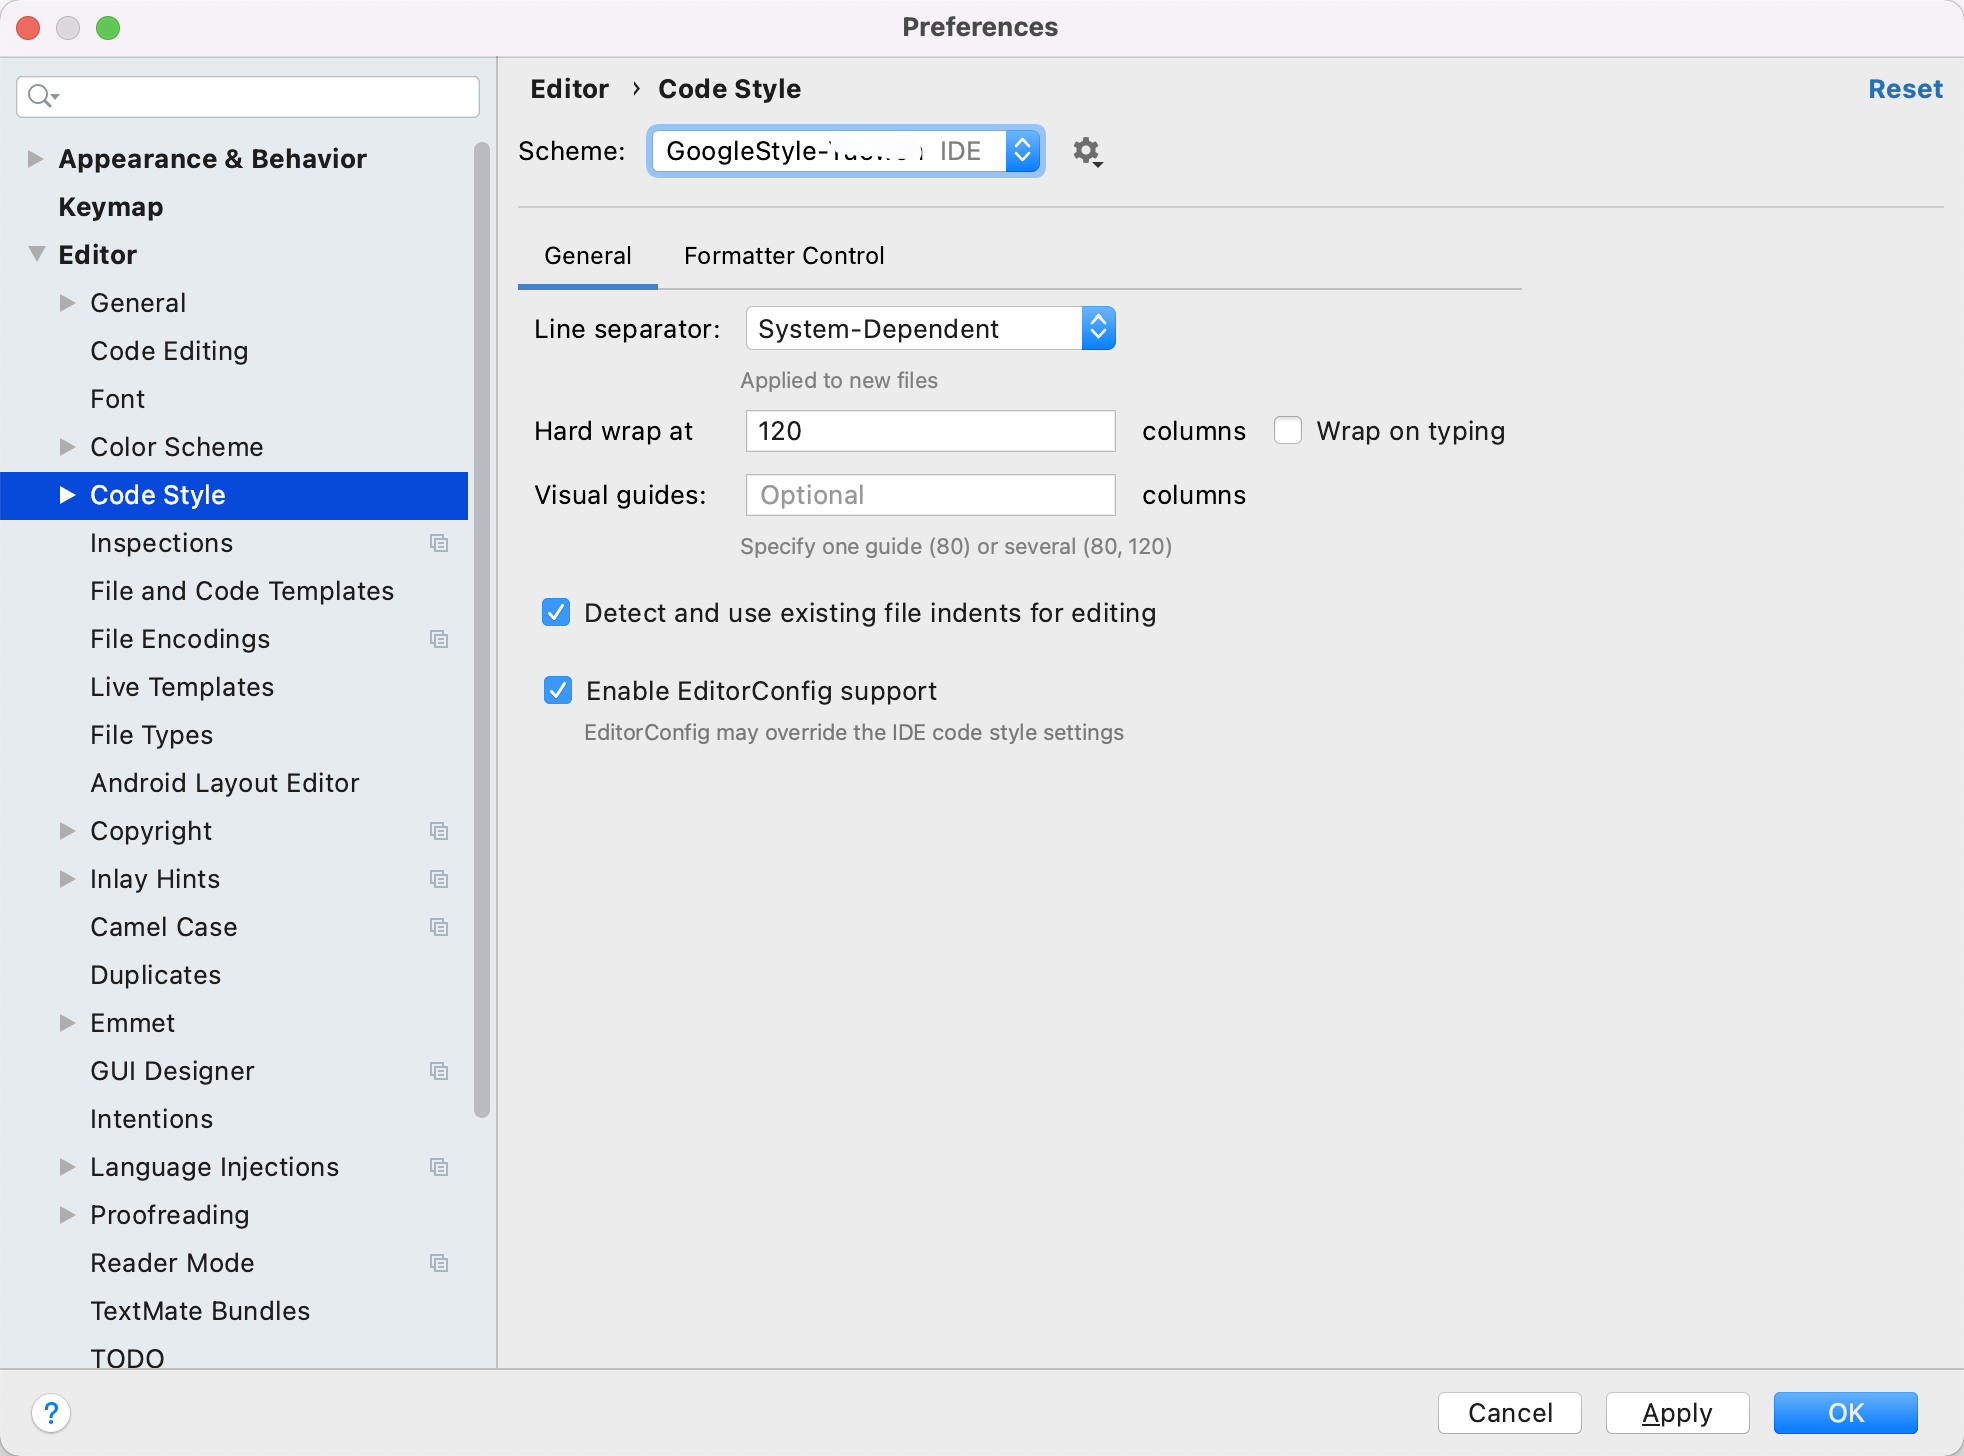
Task: Click the copy settings icon beside GUI Designer
Action: [439, 1070]
